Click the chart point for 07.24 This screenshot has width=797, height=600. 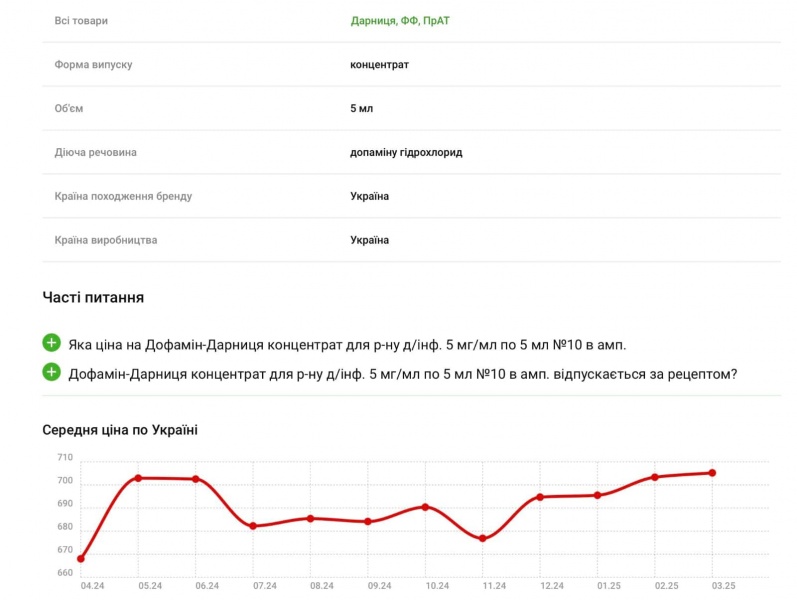point(253,526)
